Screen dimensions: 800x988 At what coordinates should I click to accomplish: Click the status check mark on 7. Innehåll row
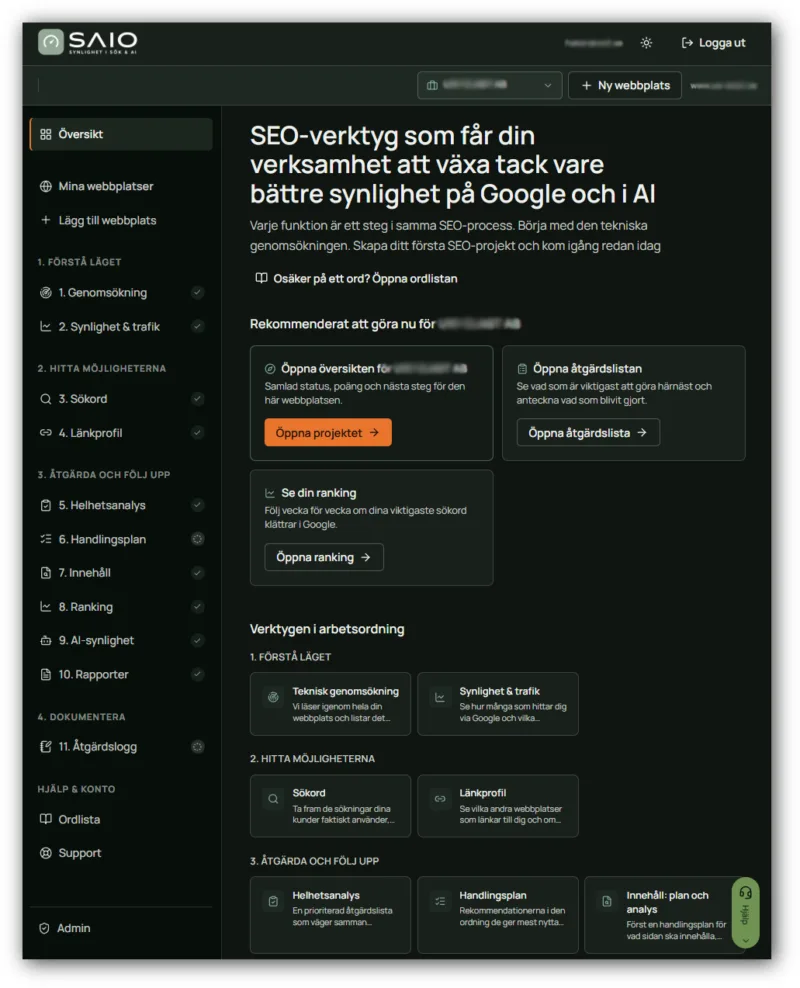point(197,573)
